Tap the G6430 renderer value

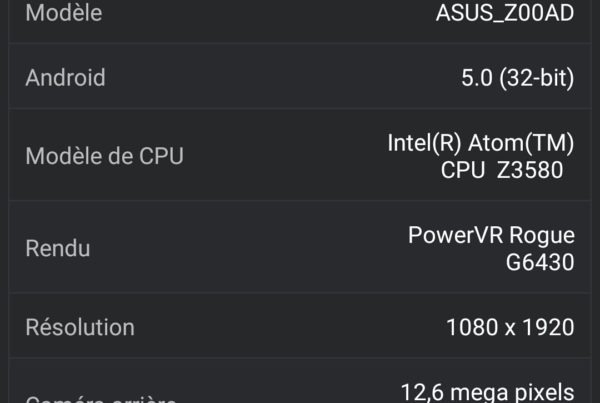point(540,262)
